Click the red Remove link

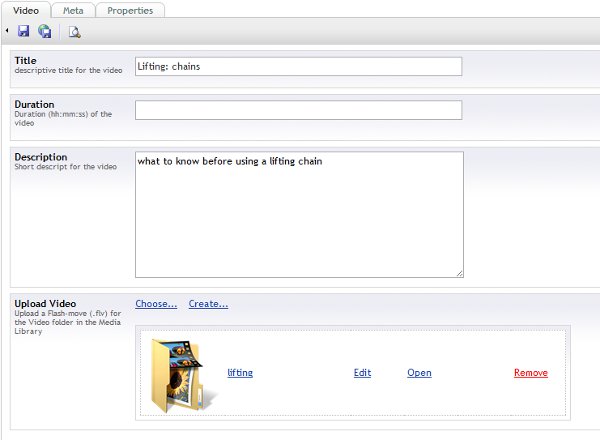pos(531,372)
